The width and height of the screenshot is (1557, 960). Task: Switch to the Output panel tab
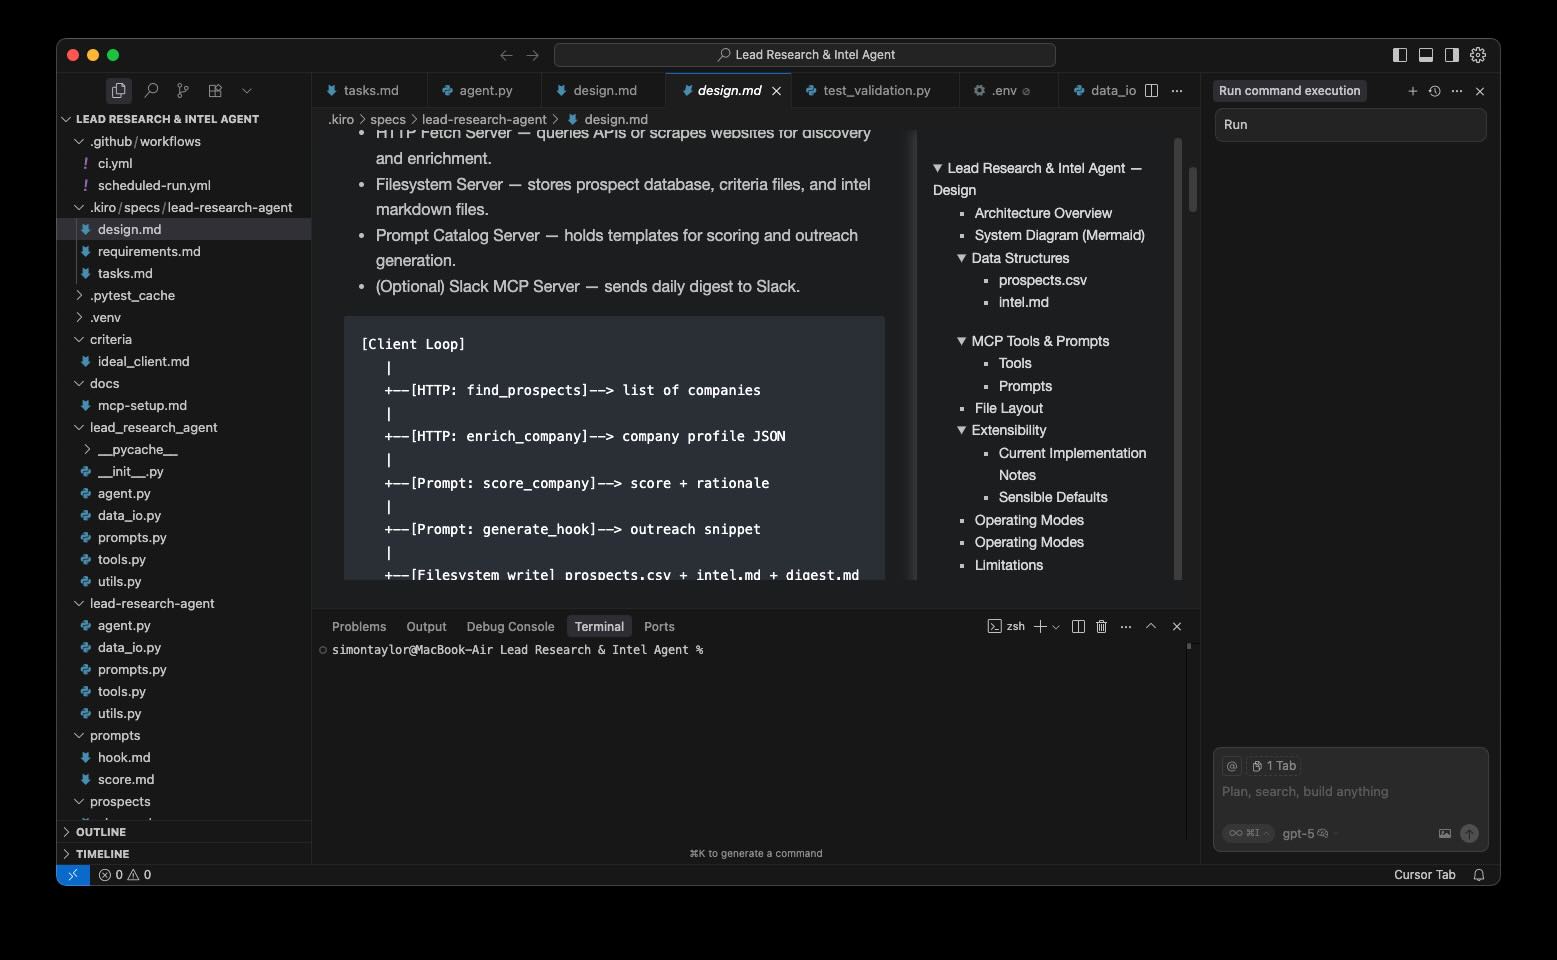(x=426, y=626)
